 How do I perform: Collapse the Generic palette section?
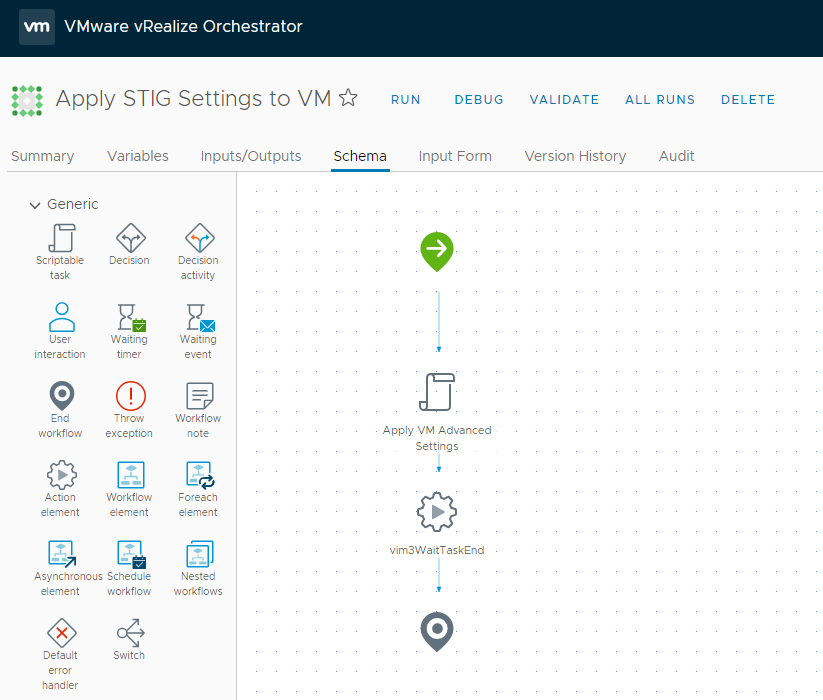click(x=36, y=205)
